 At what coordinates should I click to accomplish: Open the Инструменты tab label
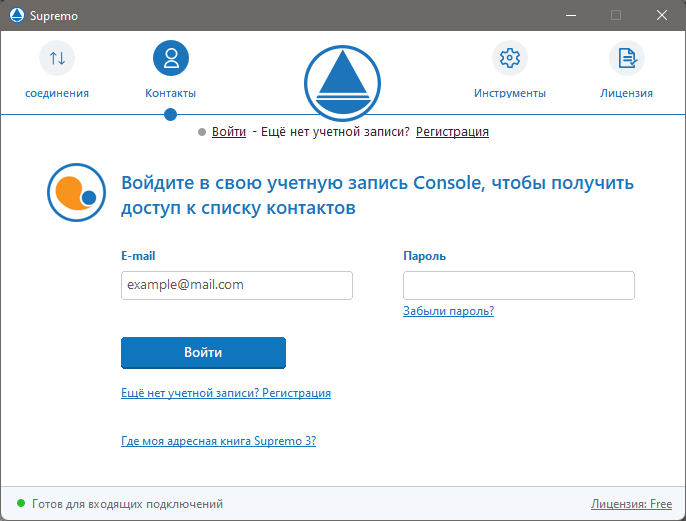pos(510,93)
